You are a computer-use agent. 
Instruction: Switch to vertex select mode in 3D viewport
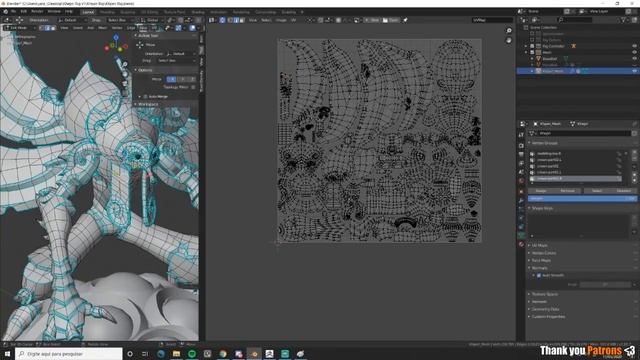pos(41,28)
